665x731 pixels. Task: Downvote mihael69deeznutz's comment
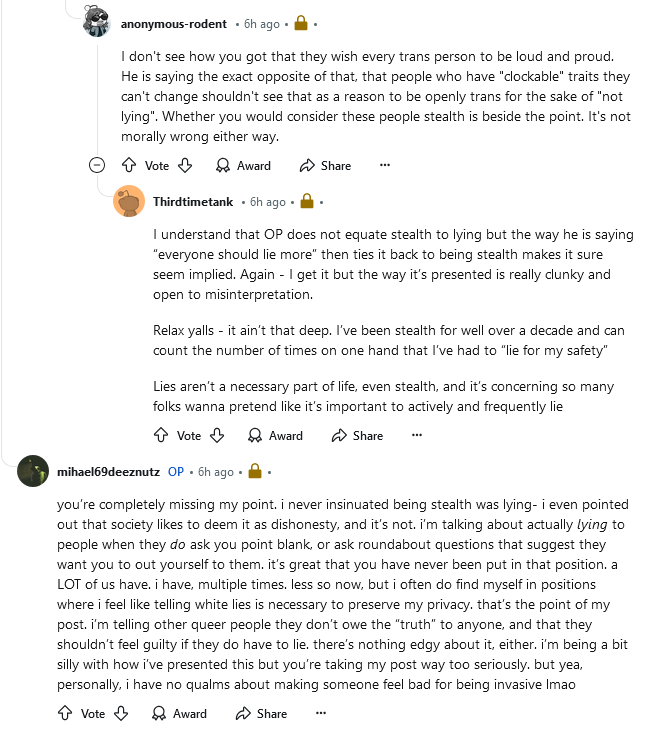[121, 714]
